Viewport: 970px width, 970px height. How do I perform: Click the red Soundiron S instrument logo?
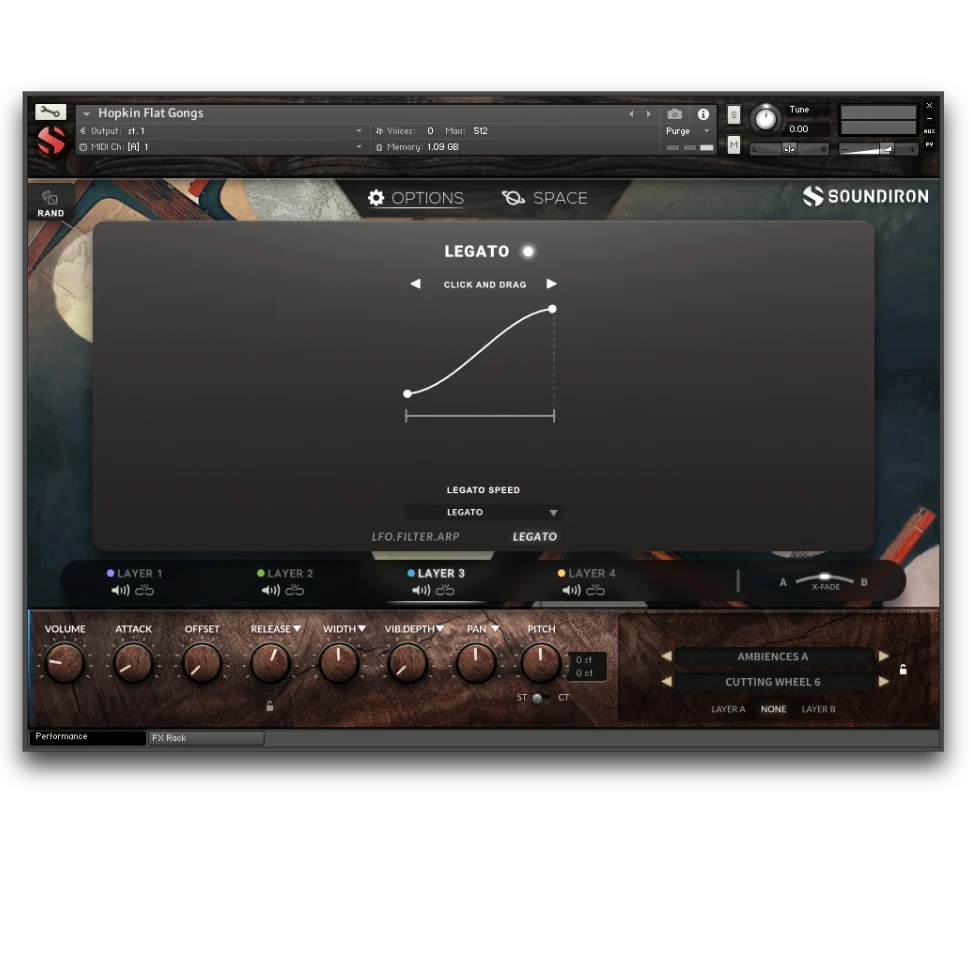click(x=51, y=140)
